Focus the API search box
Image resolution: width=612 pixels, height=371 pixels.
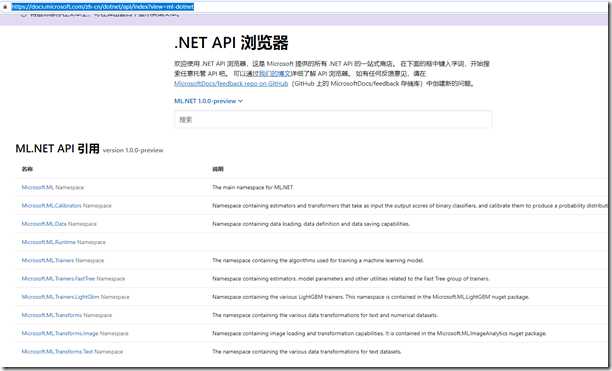[x=333, y=119]
